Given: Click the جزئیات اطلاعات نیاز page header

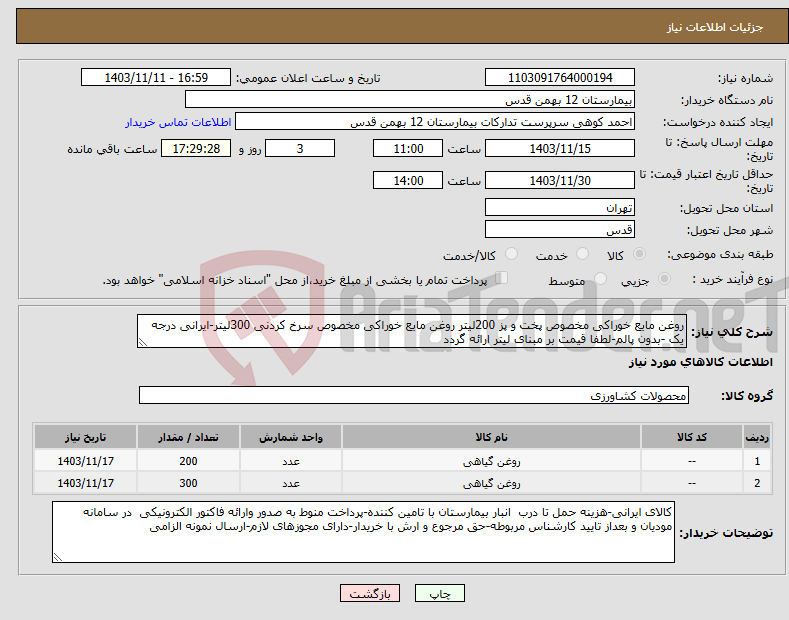Looking at the screenshot, I should pos(715,27).
